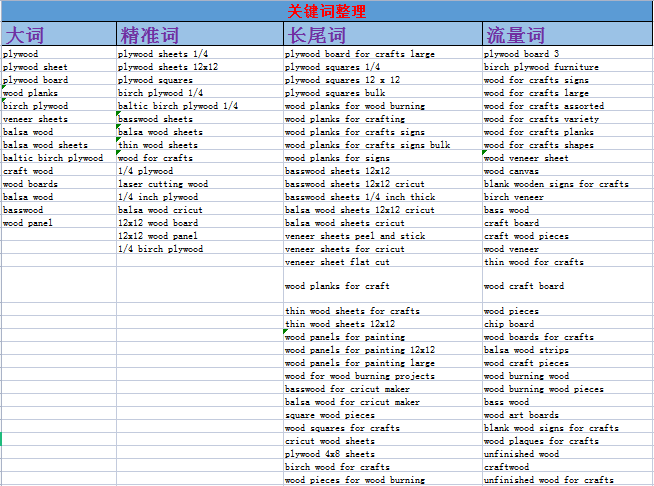Select the '流量词' column header
This screenshot has width=654, height=486.
567,34
